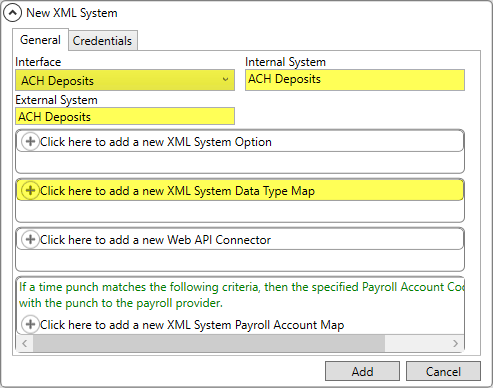Collapse the New XML System panel
The width and height of the screenshot is (493, 388).
12,13
